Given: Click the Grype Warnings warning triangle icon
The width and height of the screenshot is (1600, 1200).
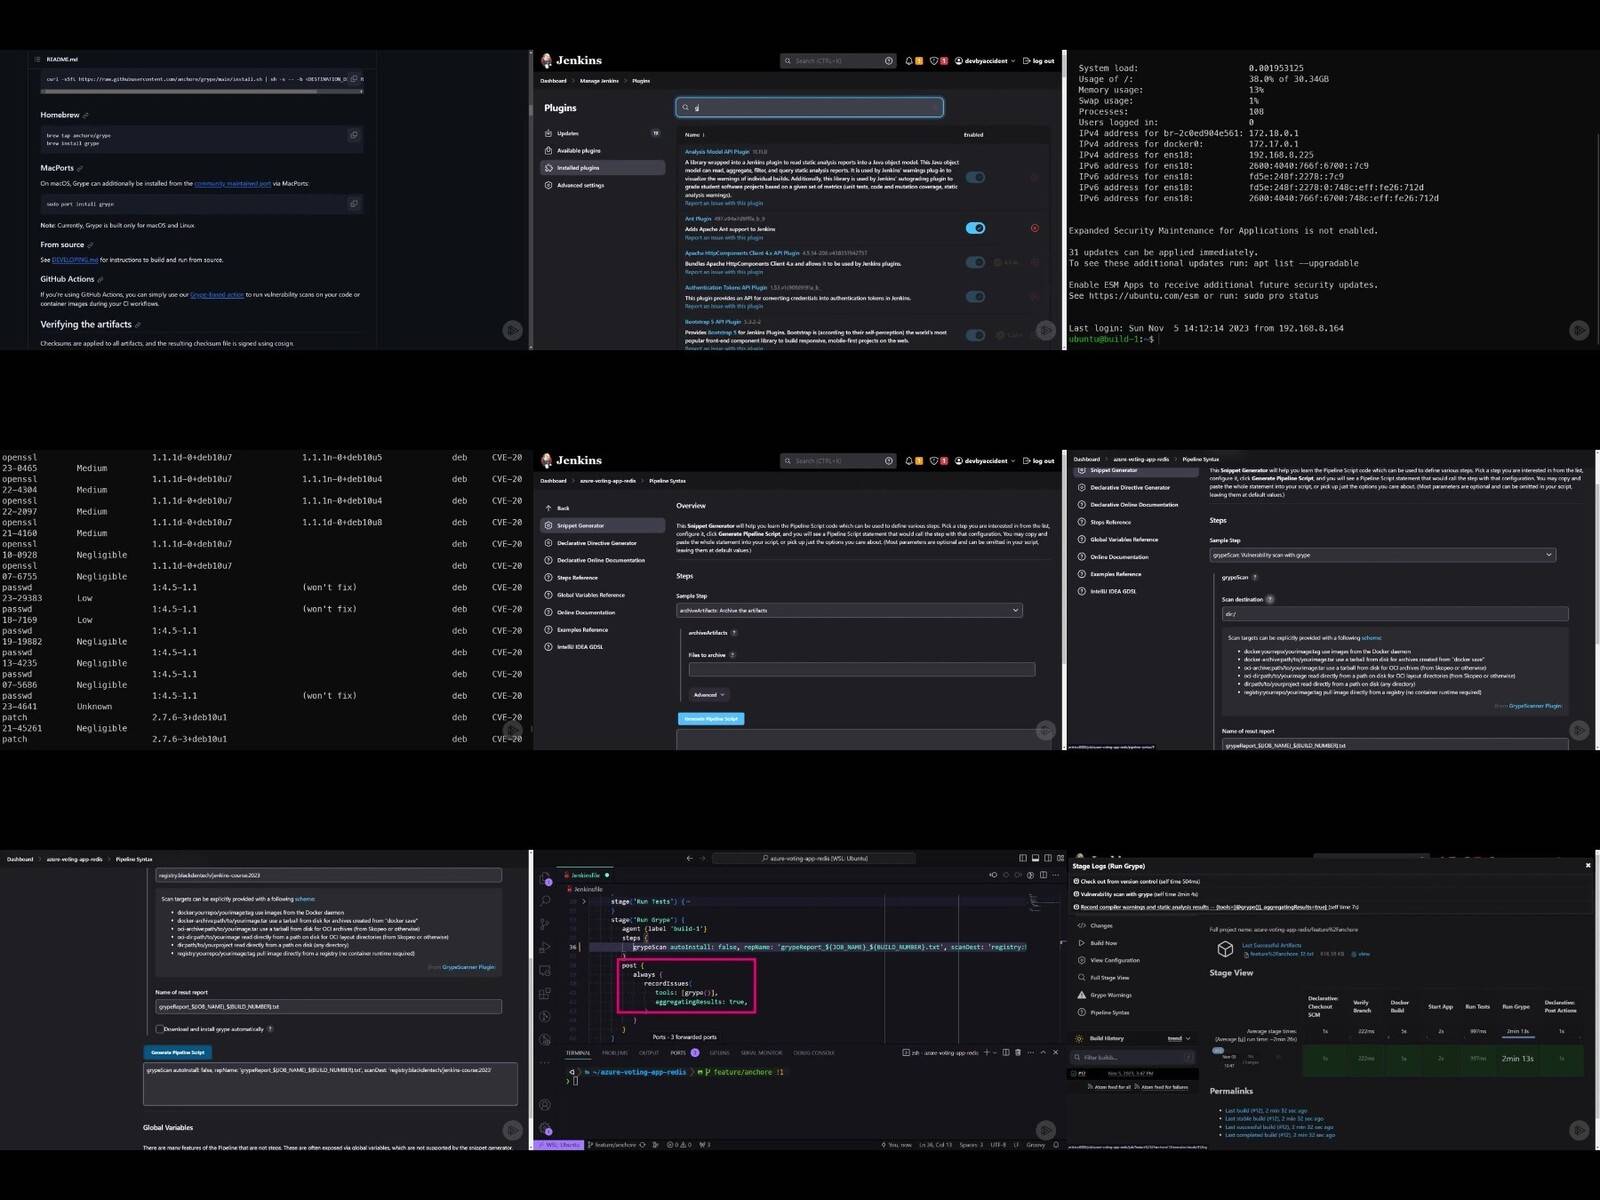Looking at the screenshot, I should pyautogui.click(x=1081, y=995).
